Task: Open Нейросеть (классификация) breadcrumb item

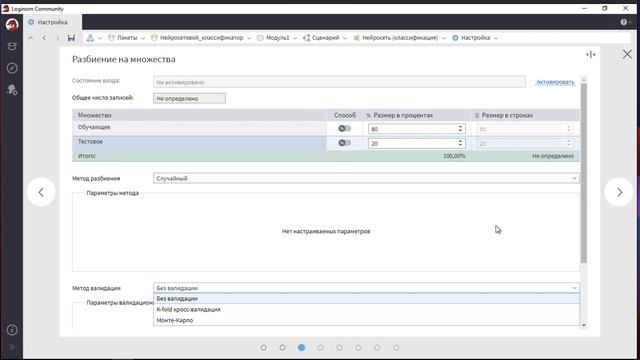Action: (x=400, y=38)
